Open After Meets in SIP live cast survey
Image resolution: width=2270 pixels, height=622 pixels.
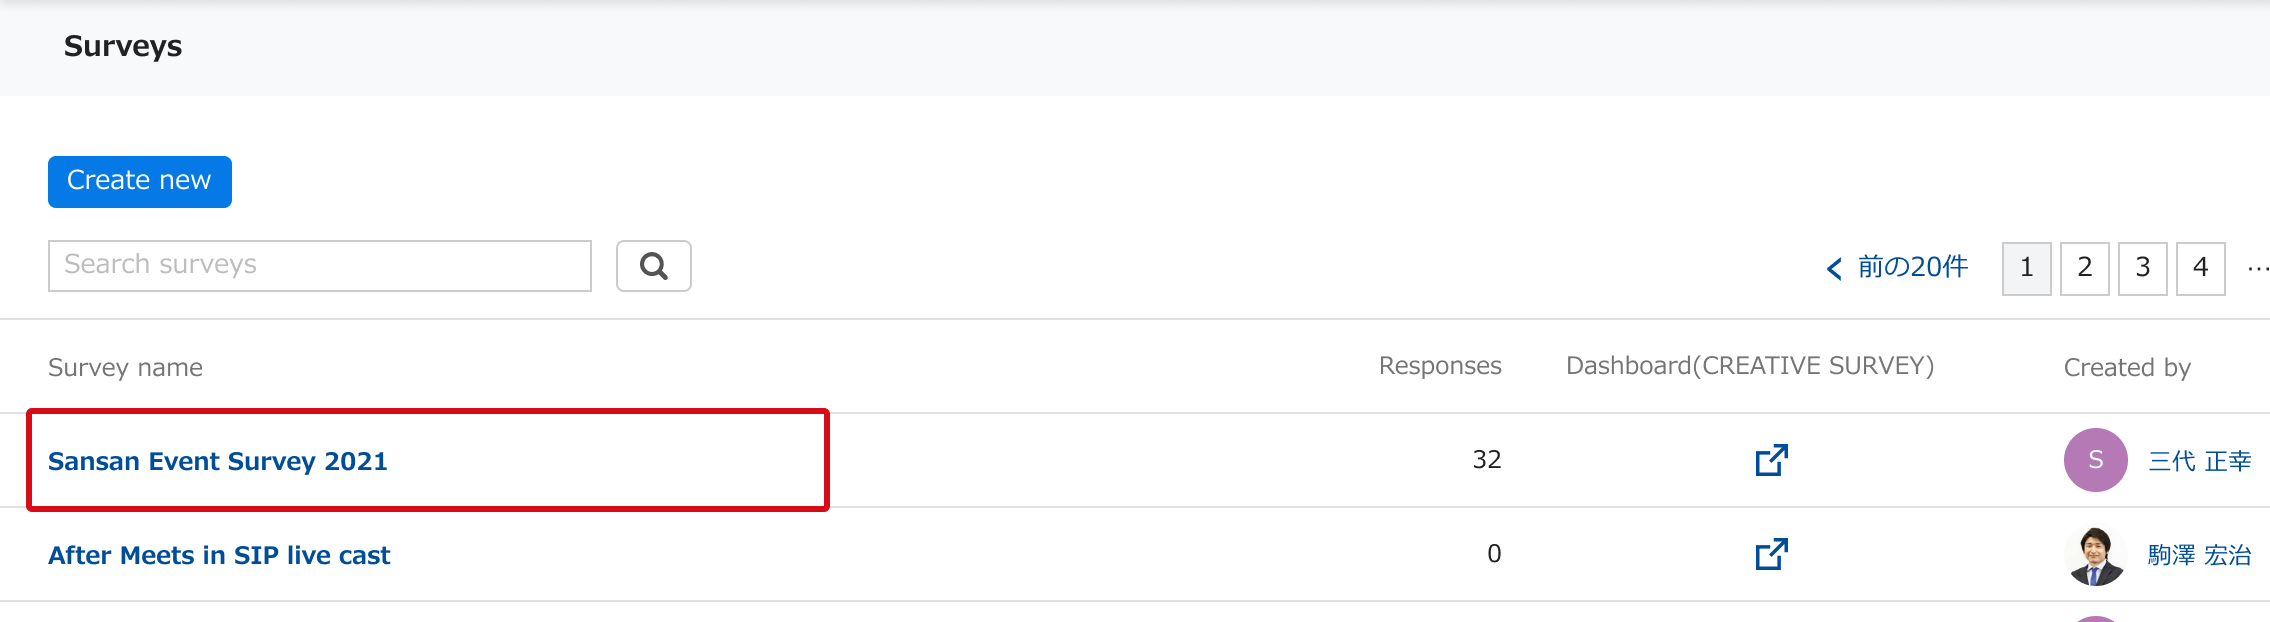click(x=219, y=555)
